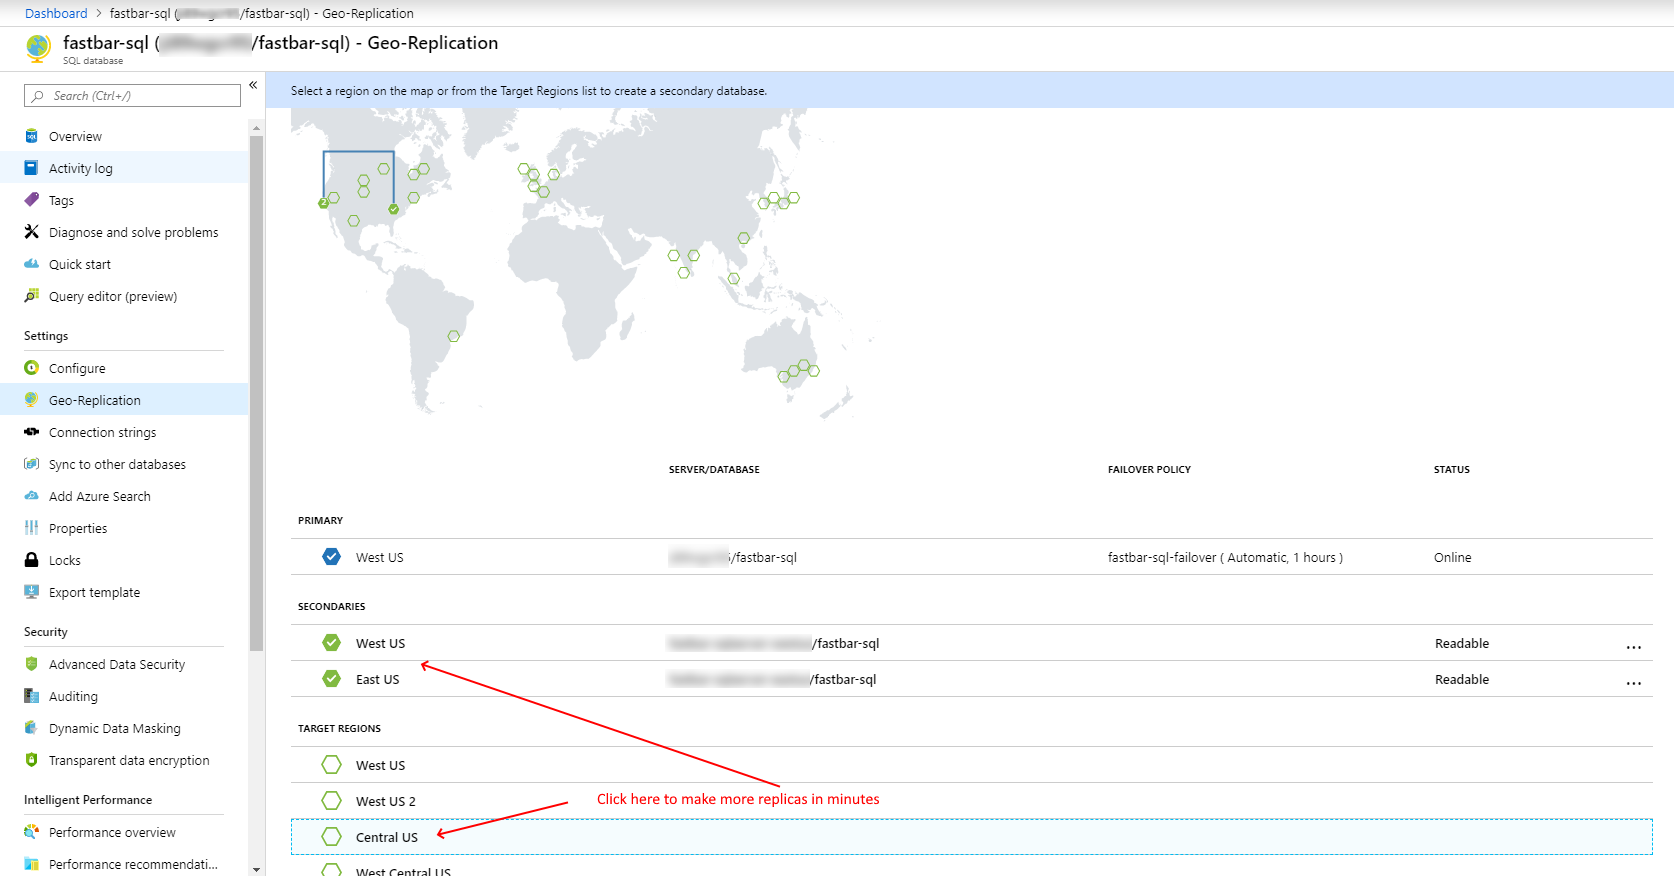This screenshot has width=1674, height=876.
Task: Click the Properties bars icon
Action: click(x=32, y=528)
